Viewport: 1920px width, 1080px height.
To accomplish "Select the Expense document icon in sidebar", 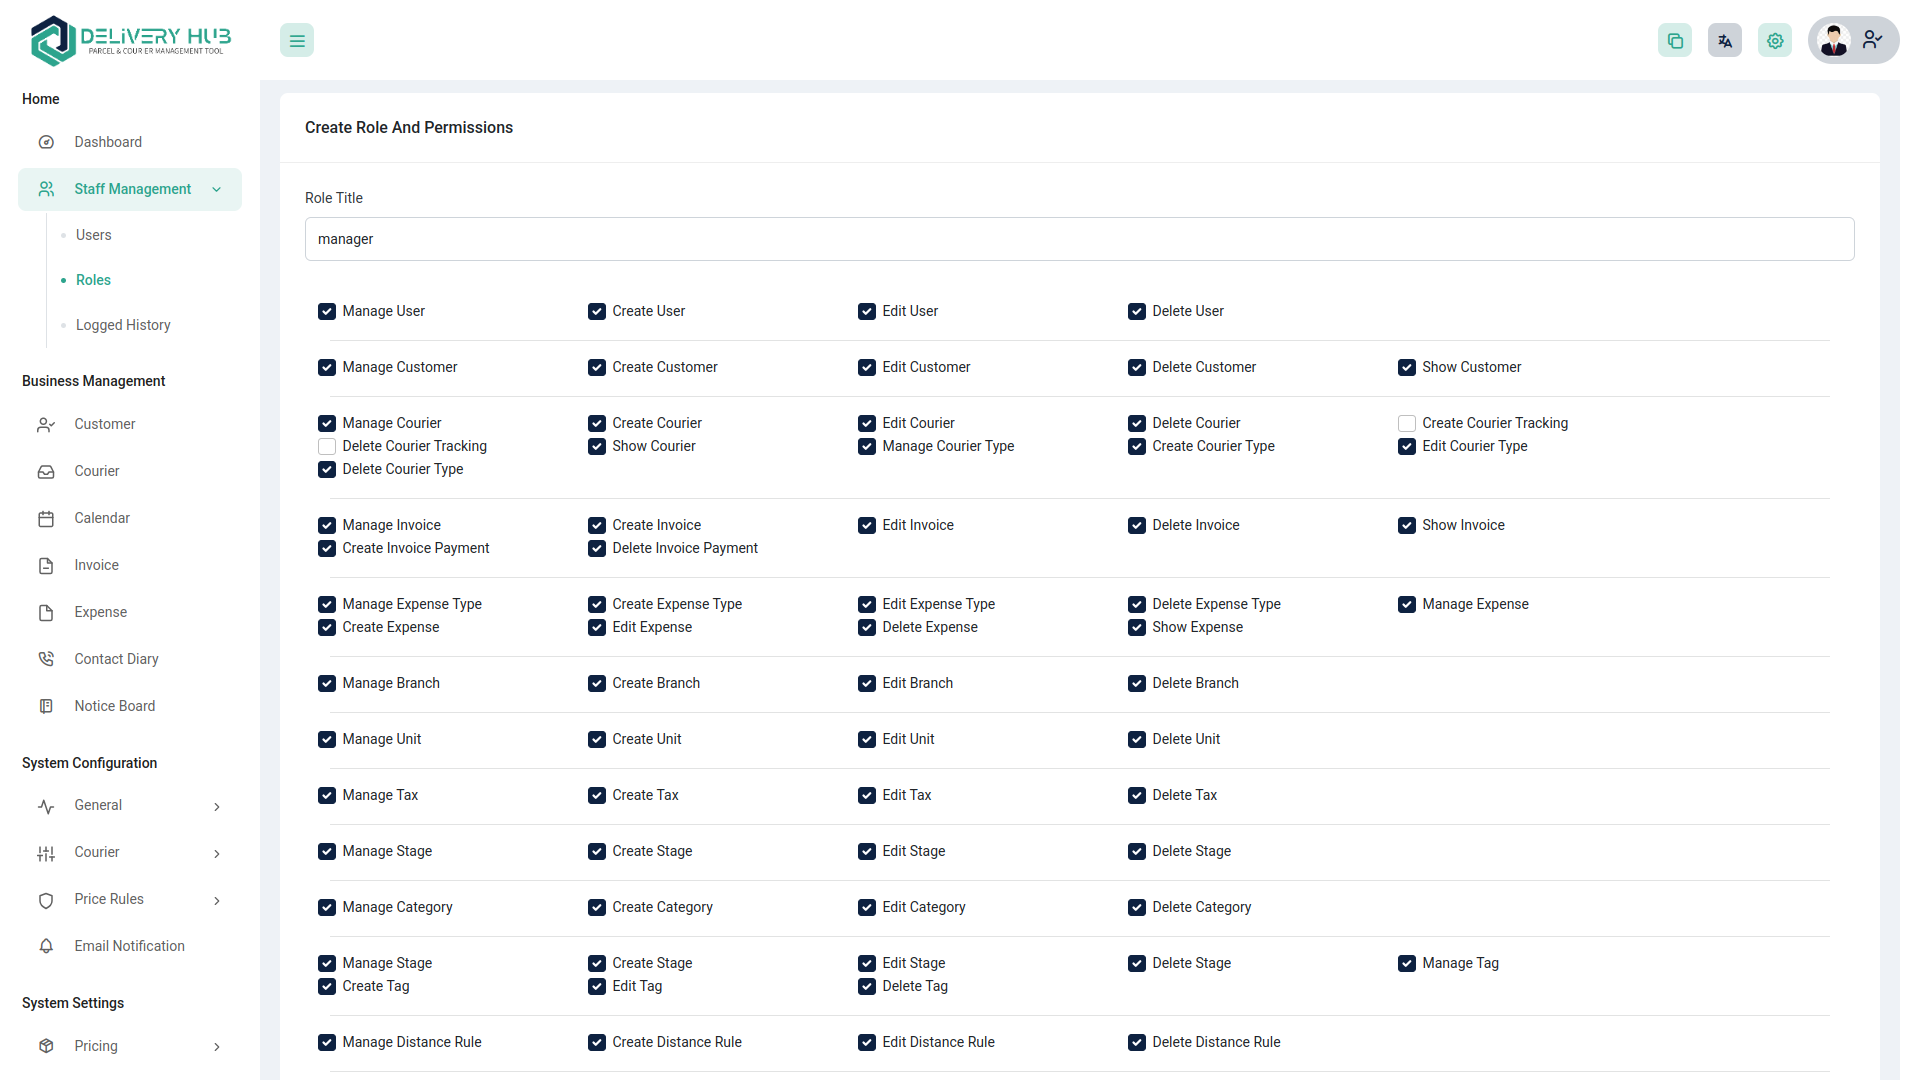I will click(46, 612).
